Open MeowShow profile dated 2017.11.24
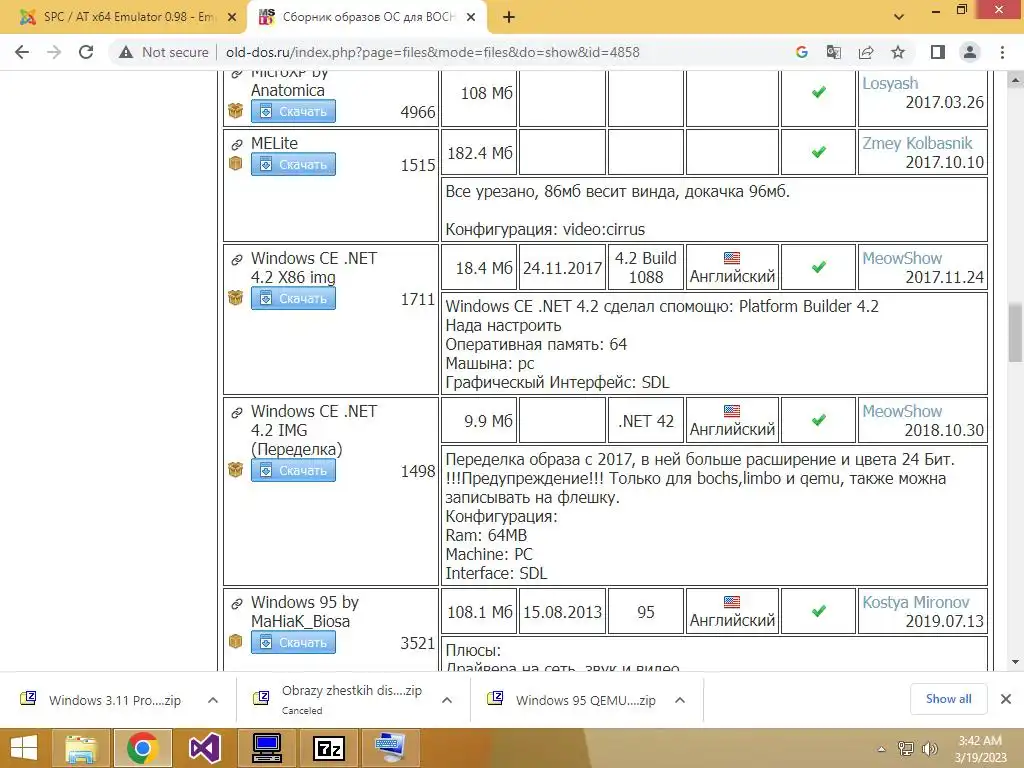 pyautogui.click(x=902, y=258)
